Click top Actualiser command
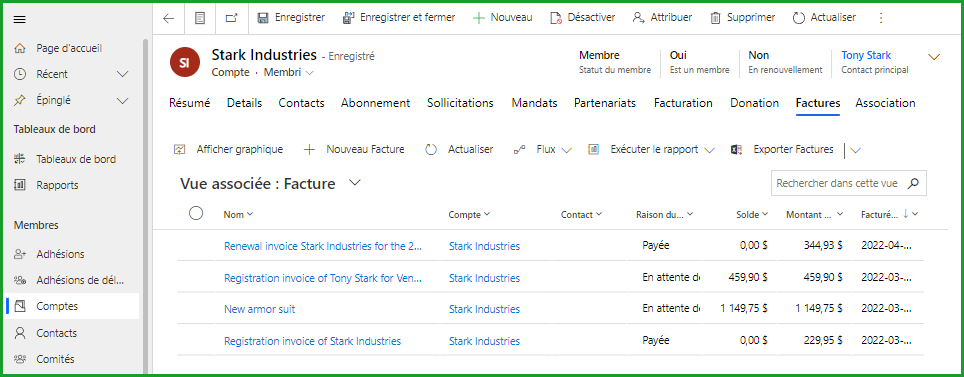964x377 pixels. [x=824, y=17]
